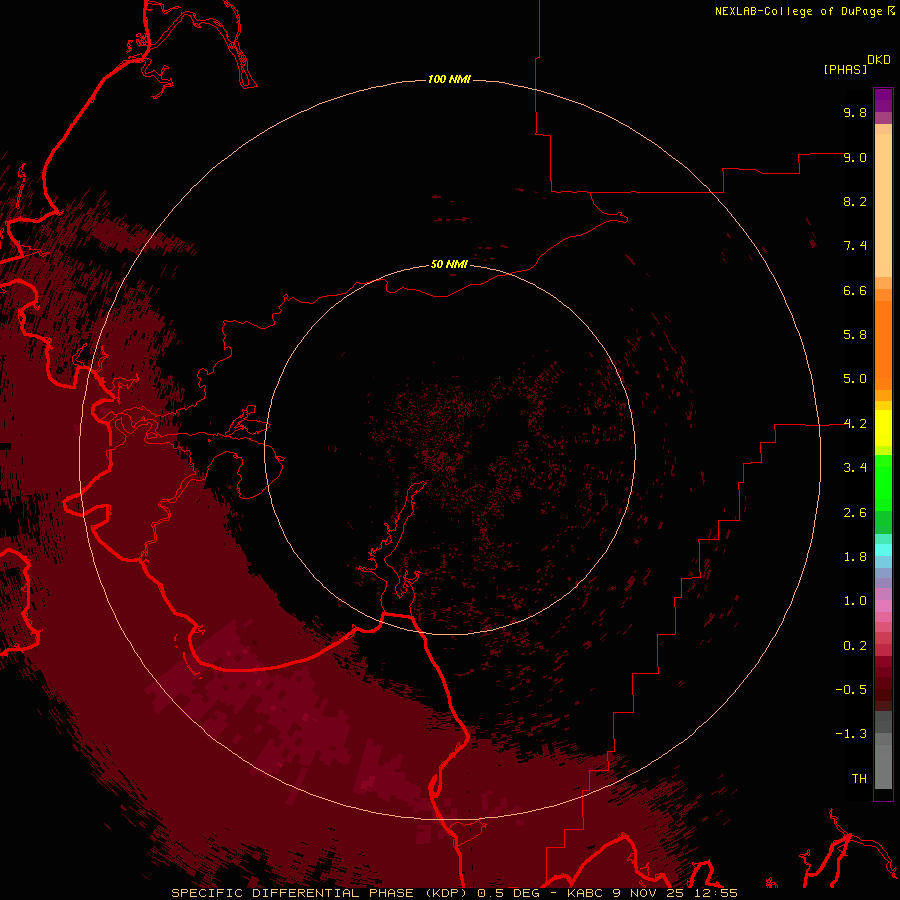Viewport: 900px width, 900px height.
Task: Click the [PHAS] units label
Action: click(x=845, y=69)
